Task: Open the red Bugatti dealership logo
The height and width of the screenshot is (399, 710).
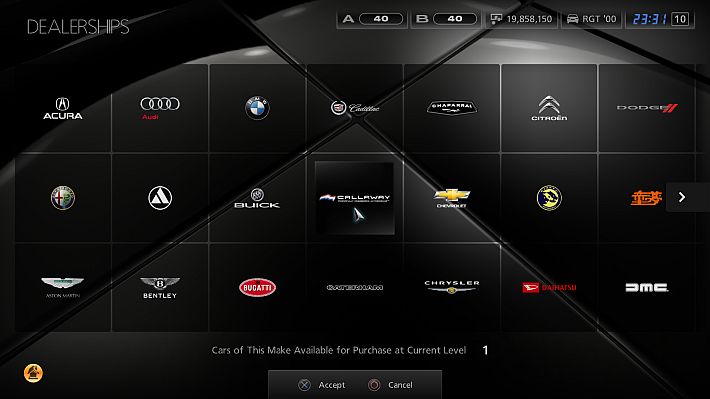Action: (257, 287)
